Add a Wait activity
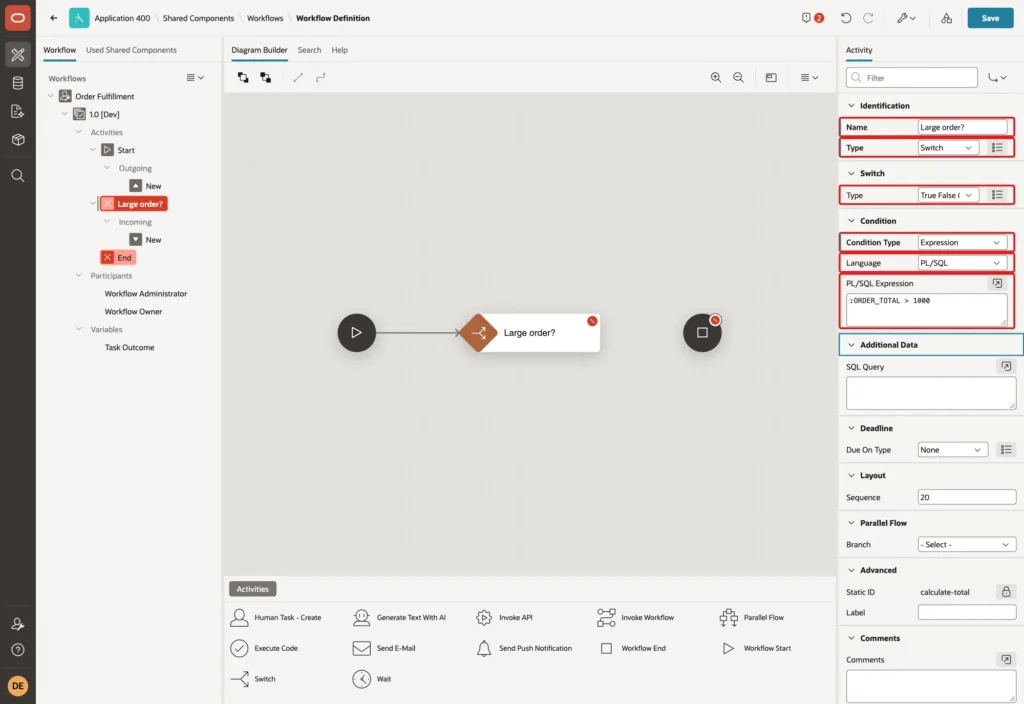1024x704 pixels. (x=371, y=679)
